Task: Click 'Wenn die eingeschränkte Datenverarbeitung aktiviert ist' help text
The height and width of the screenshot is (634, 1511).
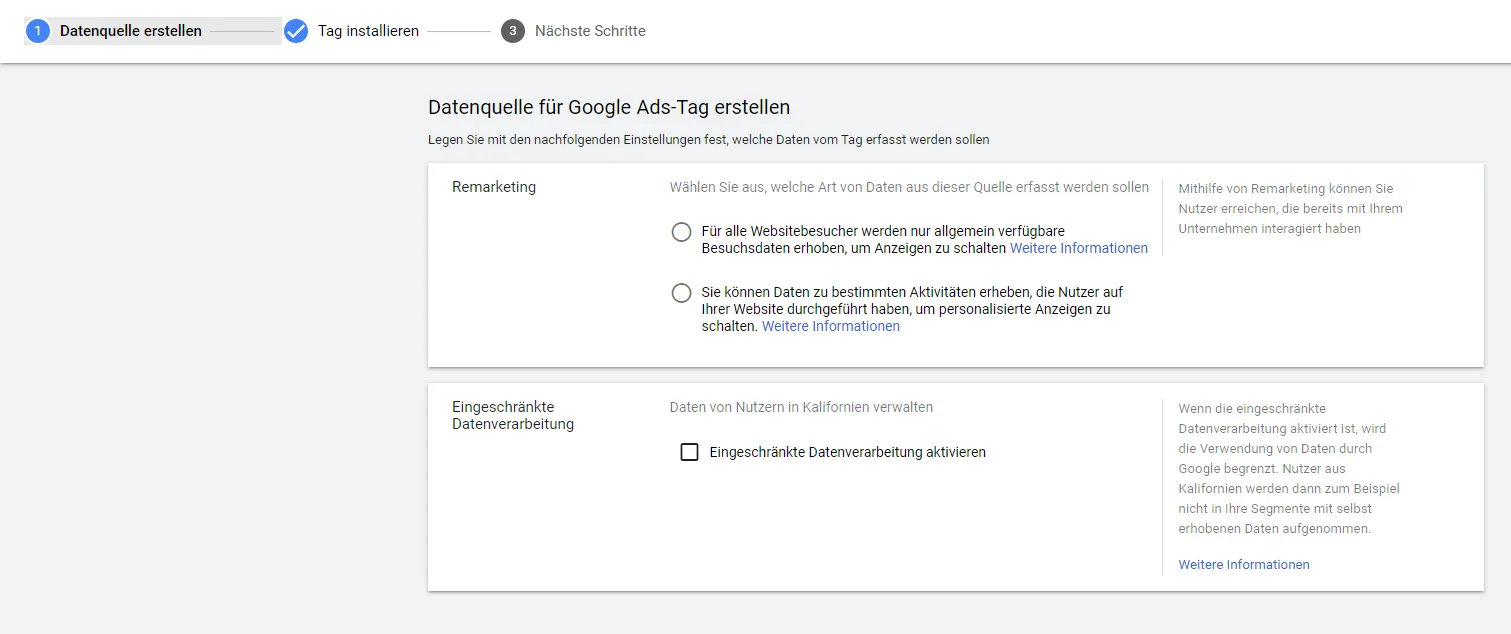Action: tap(1289, 468)
